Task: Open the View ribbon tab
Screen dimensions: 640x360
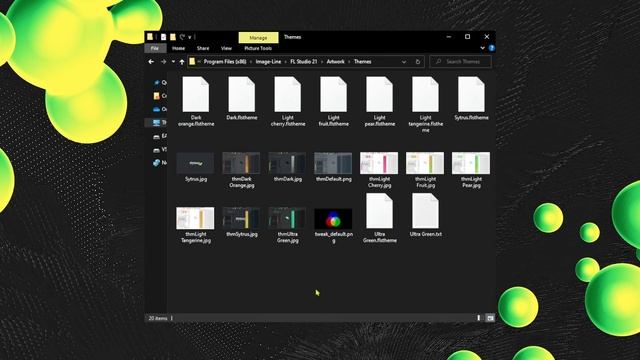Action: [x=226, y=48]
